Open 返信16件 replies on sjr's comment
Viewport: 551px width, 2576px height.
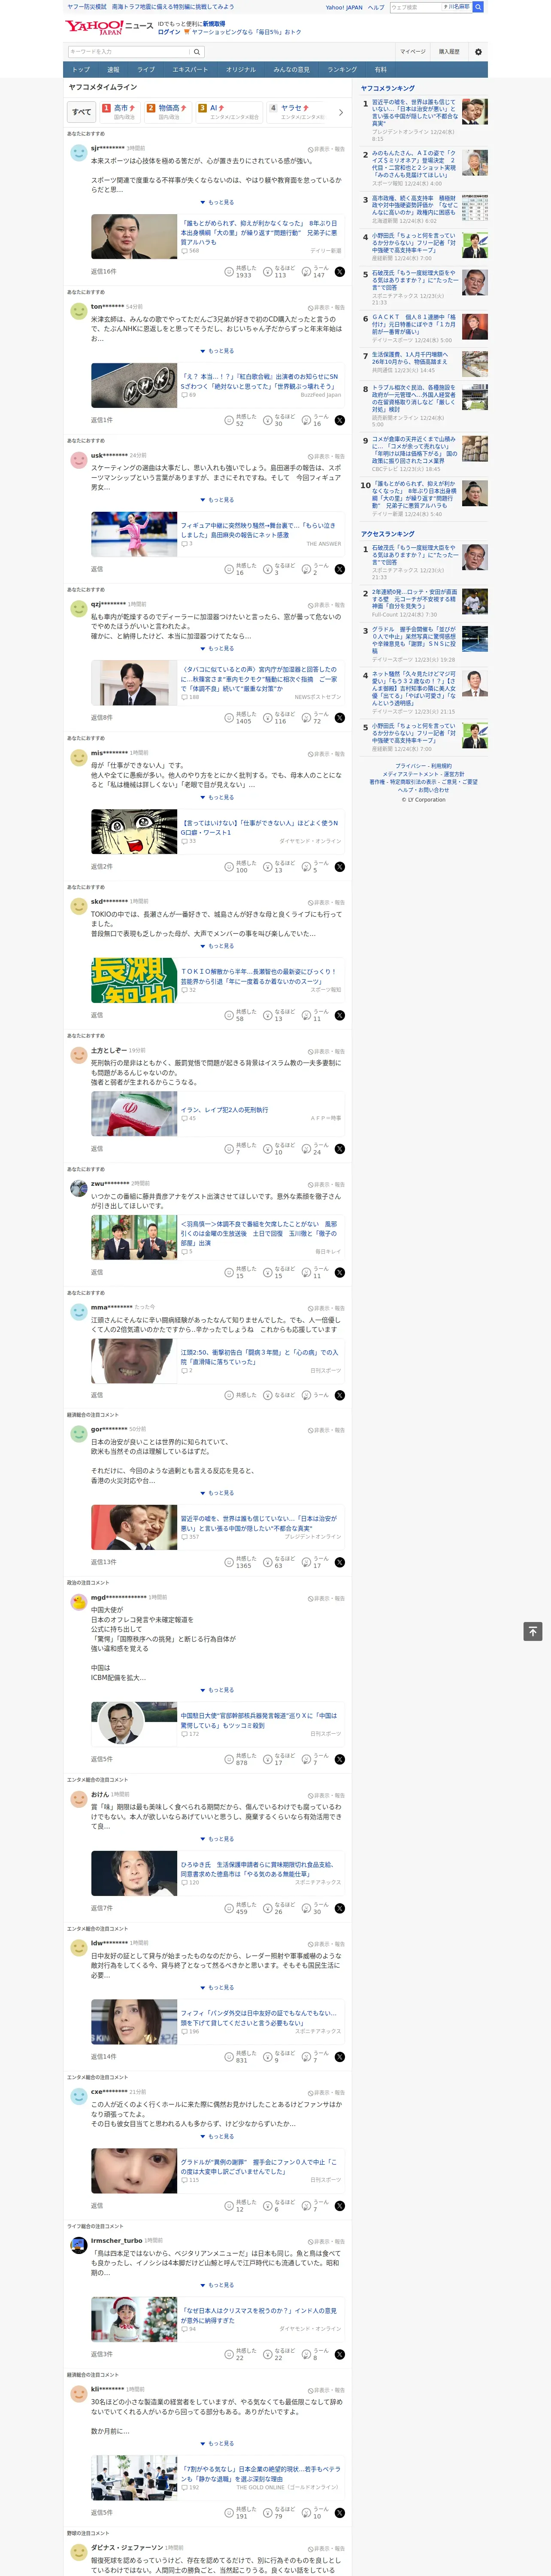point(104,272)
